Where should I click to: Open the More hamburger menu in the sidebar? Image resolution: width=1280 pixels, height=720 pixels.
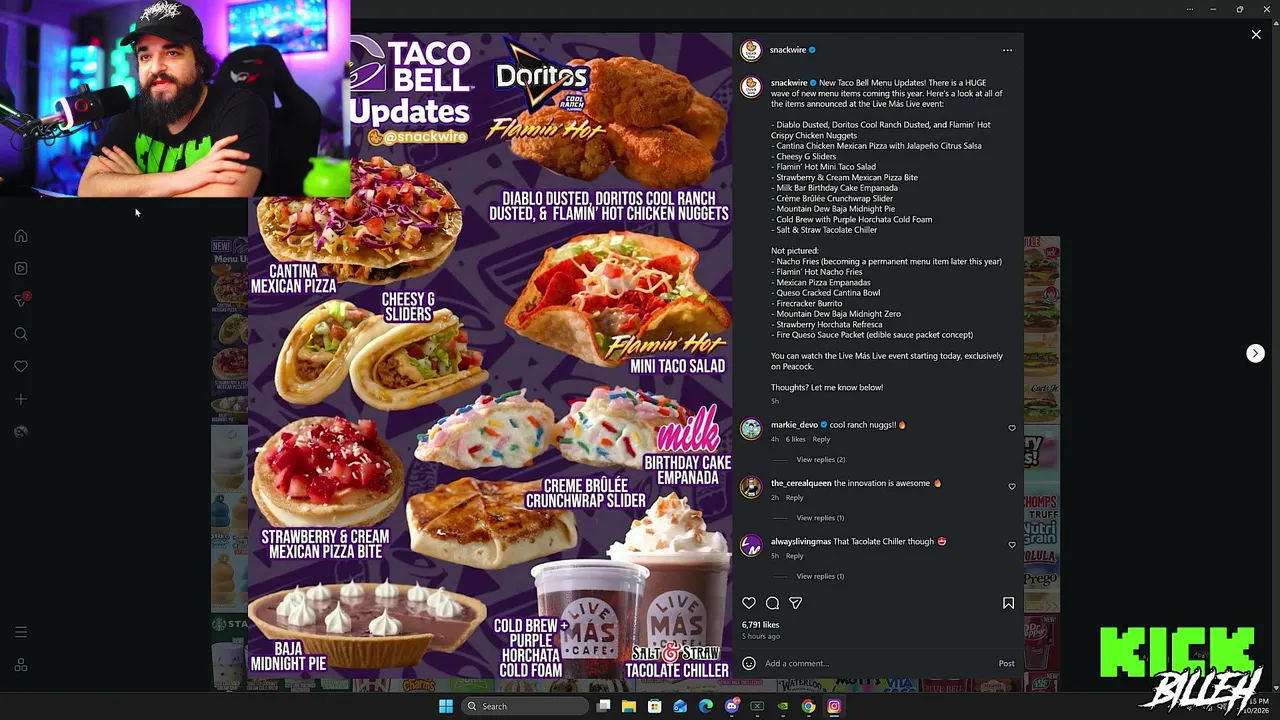(21, 632)
